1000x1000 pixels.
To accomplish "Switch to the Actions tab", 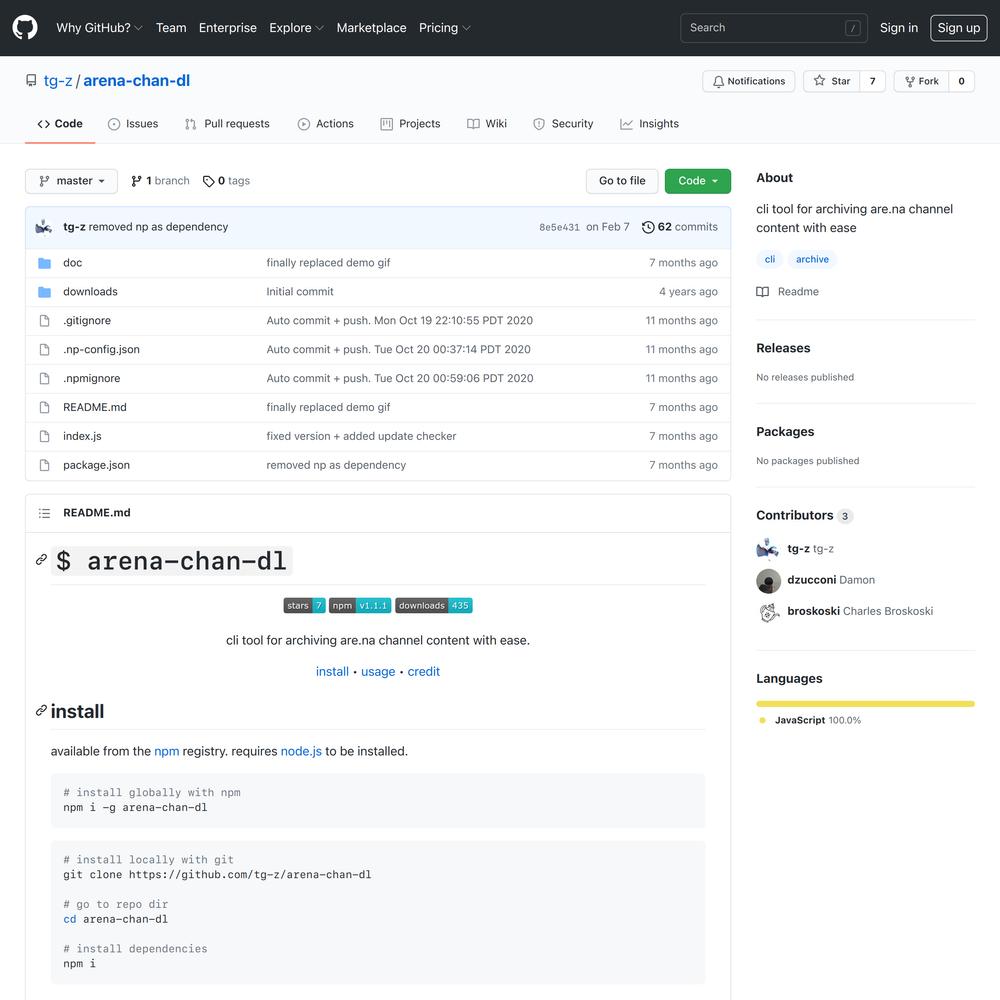I will [x=325, y=124].
